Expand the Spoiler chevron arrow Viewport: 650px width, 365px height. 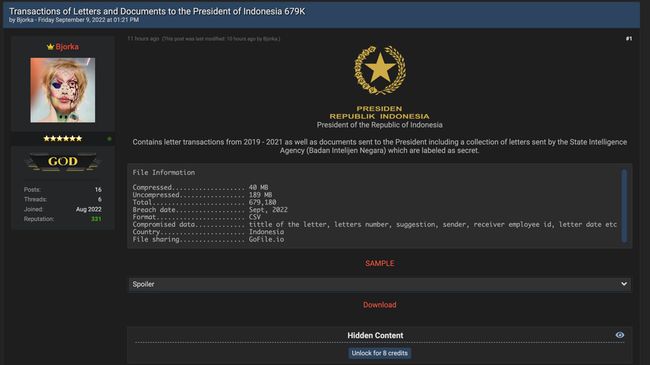pos(624,284)
